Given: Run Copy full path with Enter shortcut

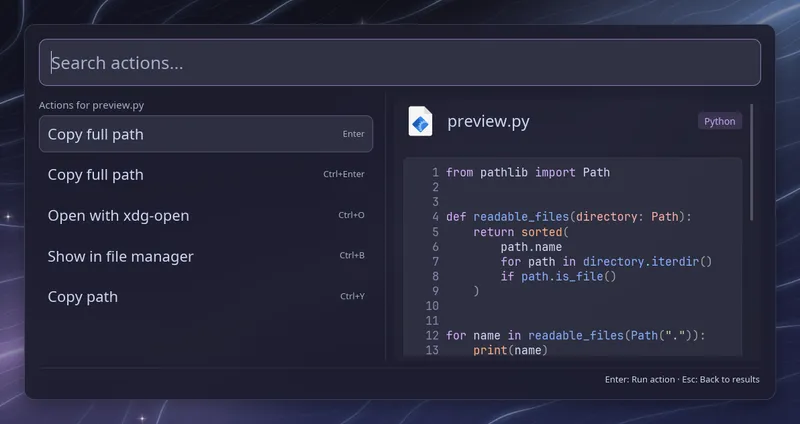Looking at the screenshot, I should [206, 134].
